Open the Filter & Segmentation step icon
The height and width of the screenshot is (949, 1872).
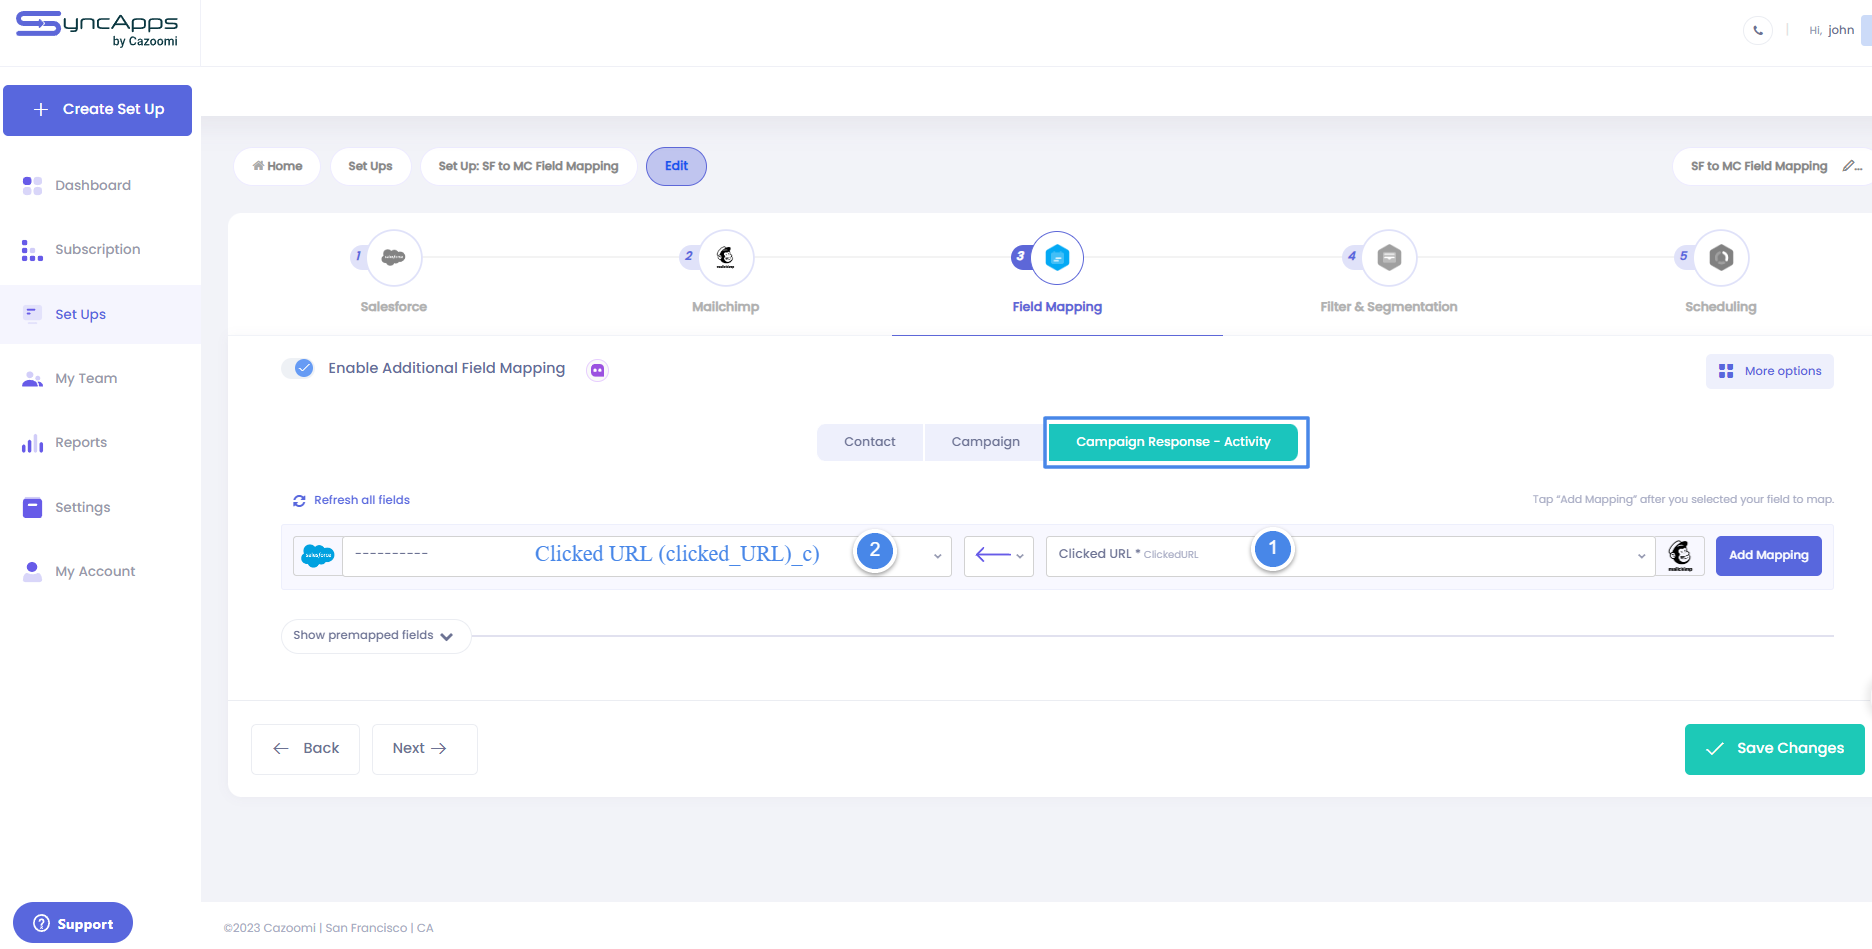coord(1389,258)
